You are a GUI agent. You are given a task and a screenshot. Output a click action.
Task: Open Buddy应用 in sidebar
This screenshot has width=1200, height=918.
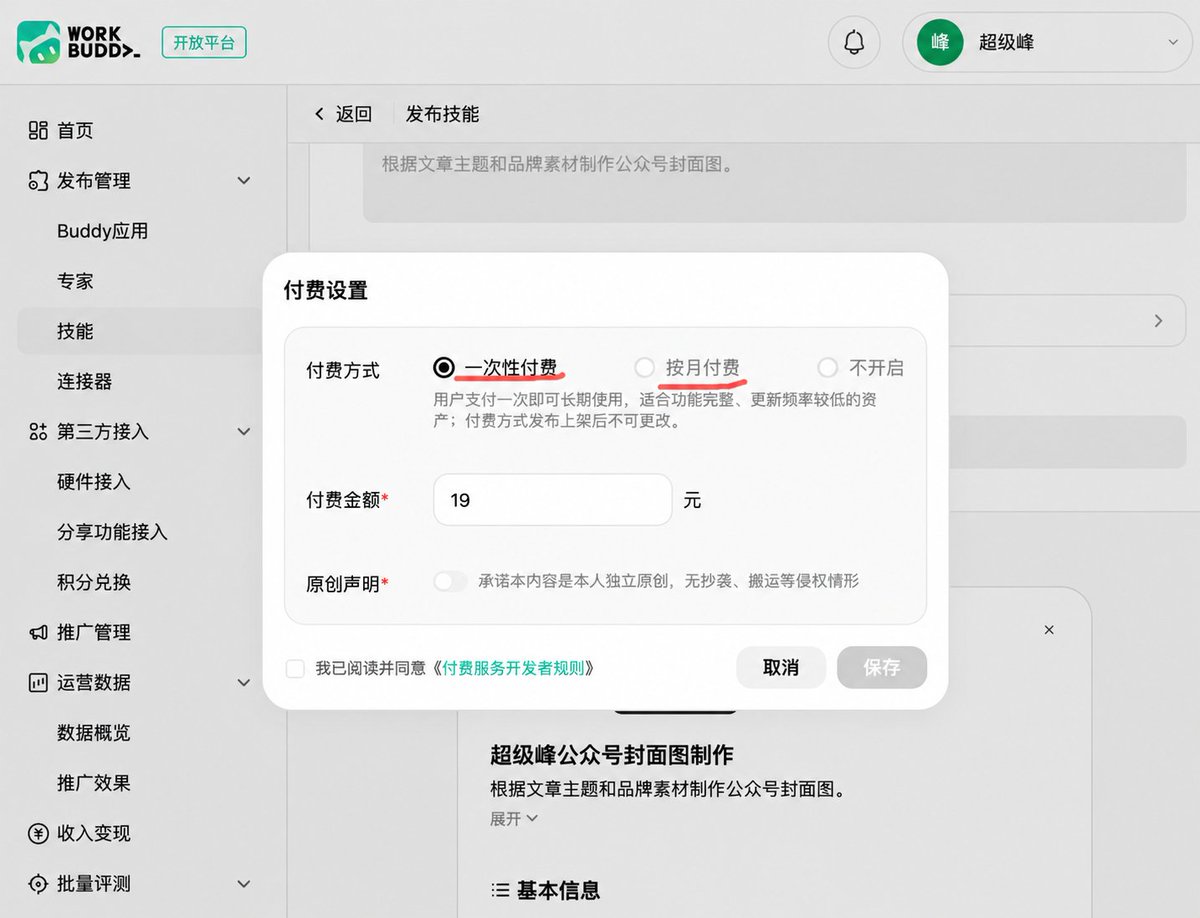[103, 231]
